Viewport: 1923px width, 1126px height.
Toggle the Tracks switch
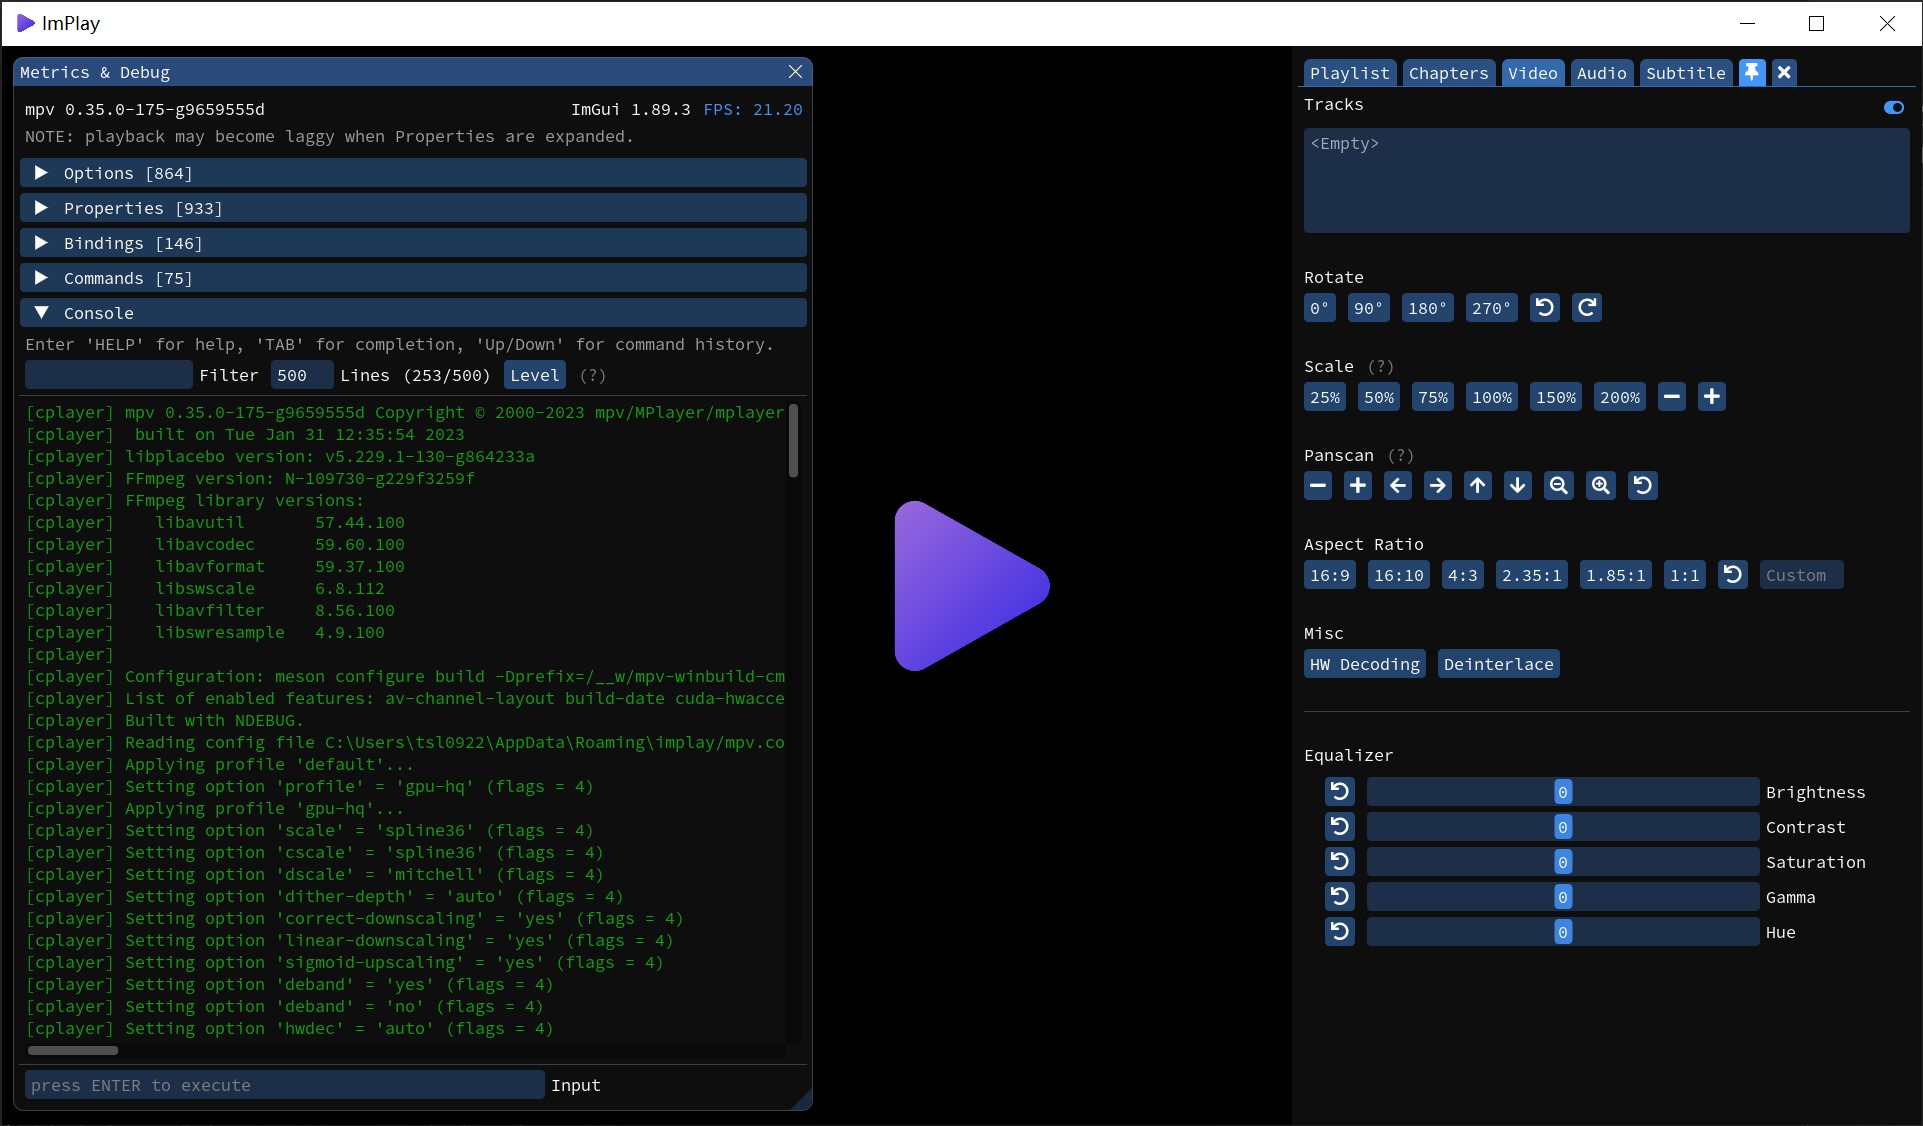point(1893,107)
